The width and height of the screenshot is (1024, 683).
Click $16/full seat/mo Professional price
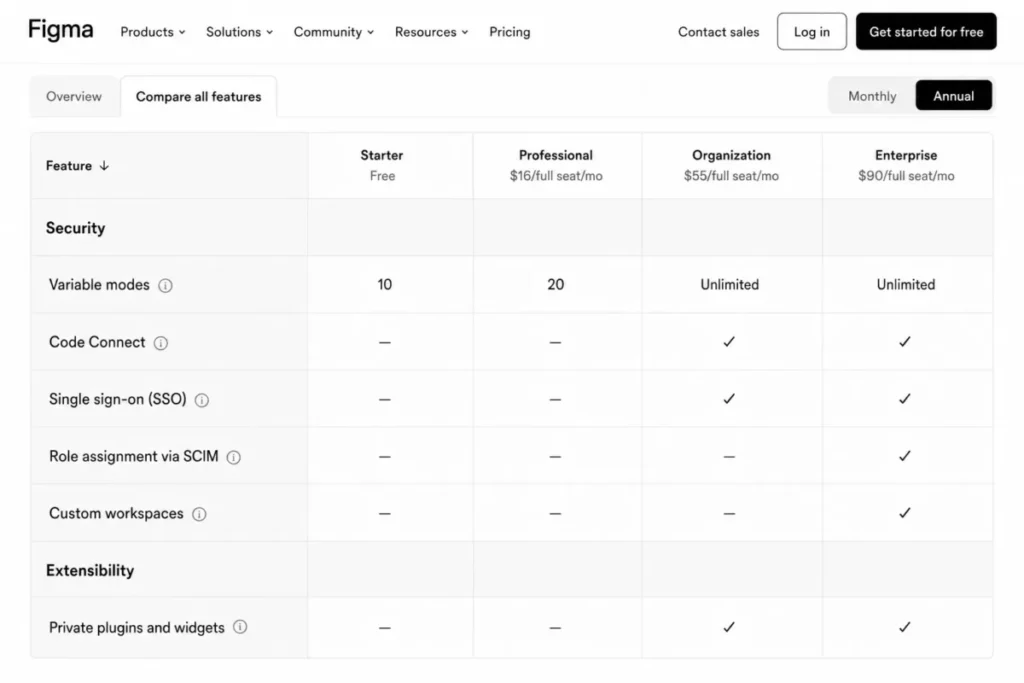556,176
